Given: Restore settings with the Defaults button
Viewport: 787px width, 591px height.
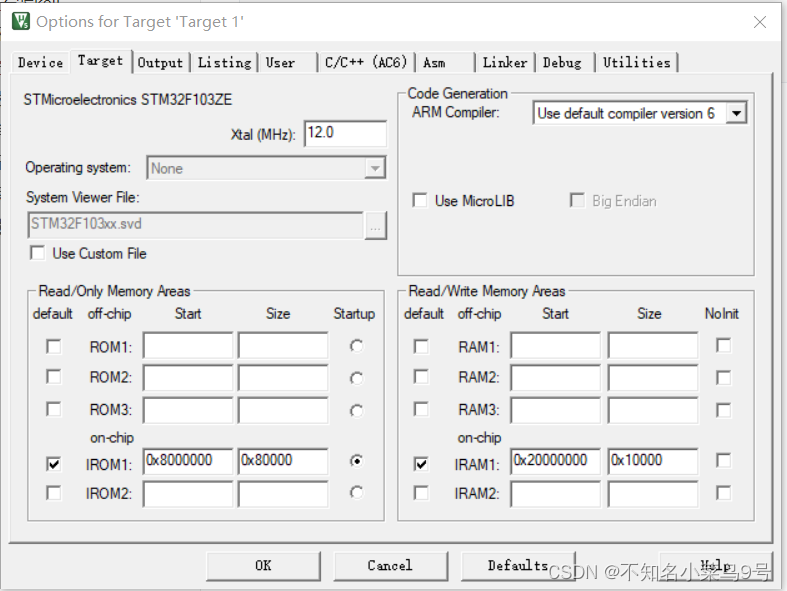Looking at the screenshot, I should click(x=518, y=566).
